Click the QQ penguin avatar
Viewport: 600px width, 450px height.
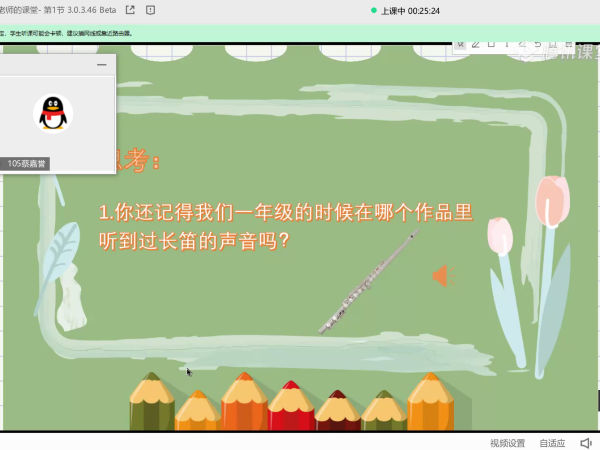click(x=53, y=113)
